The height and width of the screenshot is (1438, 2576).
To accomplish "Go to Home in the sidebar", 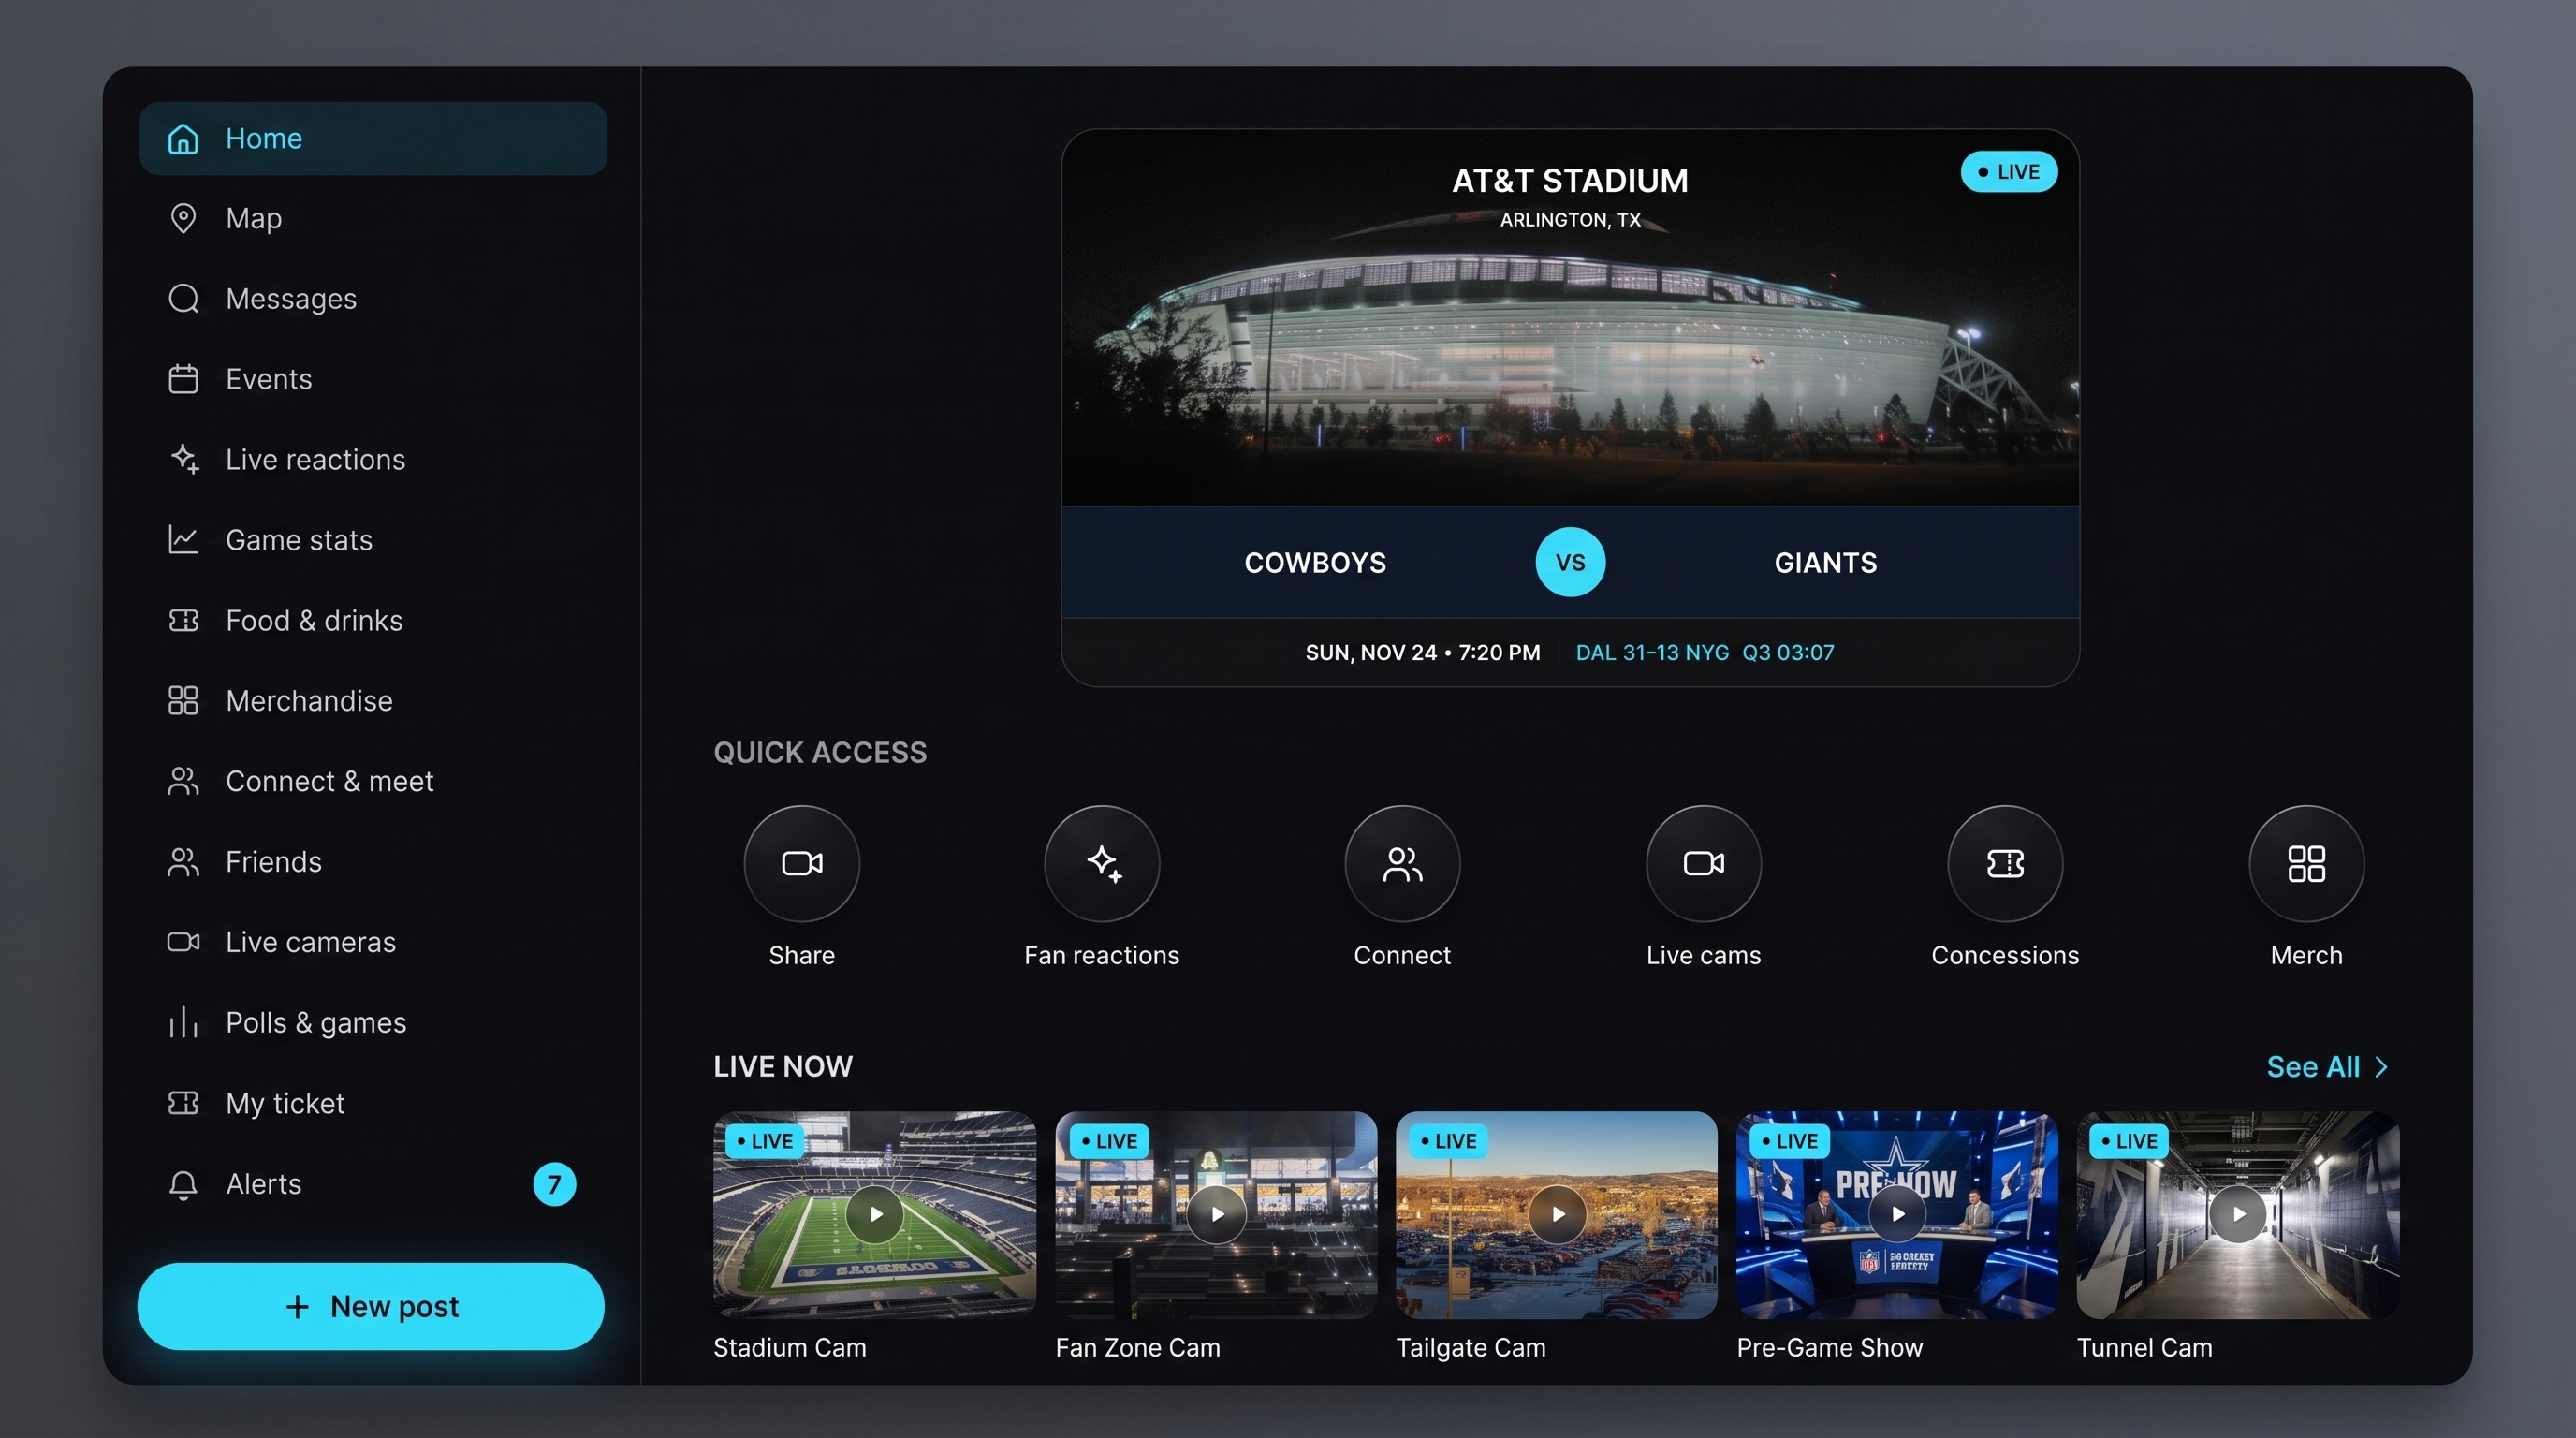I will click(x=373, y=139).
